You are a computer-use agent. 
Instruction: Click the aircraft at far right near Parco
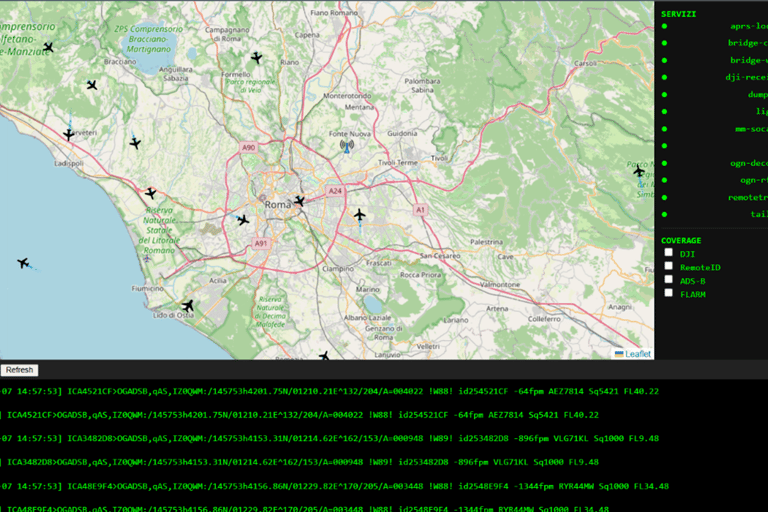coord(639,171)
